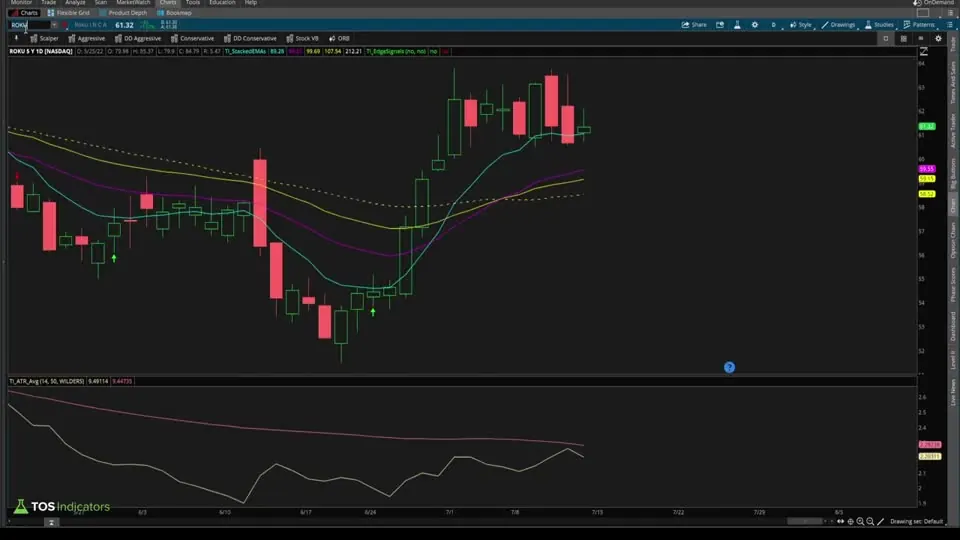The height and width of the screenshot is (540, 960).
Task: Open the MarketWatch tab
Action: pyautogui.click(x=133, y=2)
